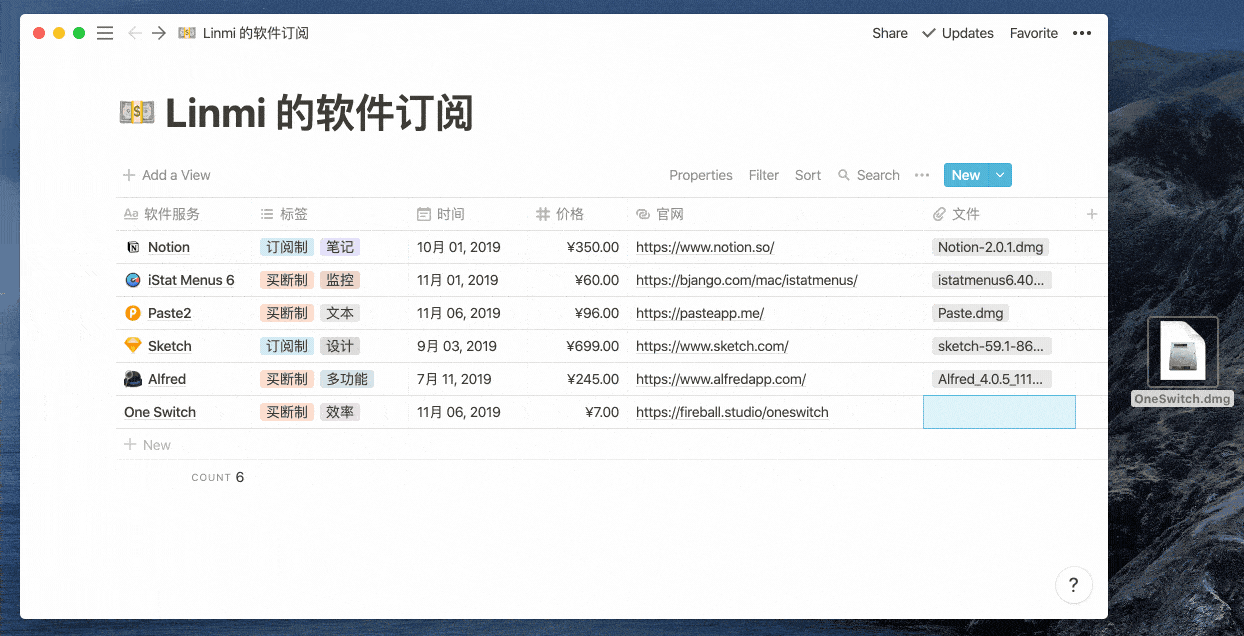This screenshot has width=1244, height=636.
Task: Click the 笔记 tag in Notion row
Action: tap(340, 247)
